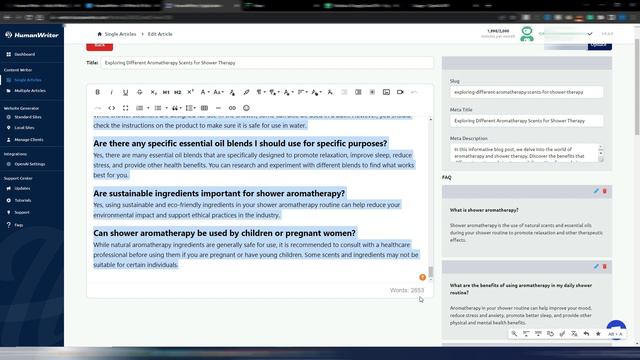The height and width of the screenshot is (360, 640).
Task: Insert a table
Action: click(204, 108)
